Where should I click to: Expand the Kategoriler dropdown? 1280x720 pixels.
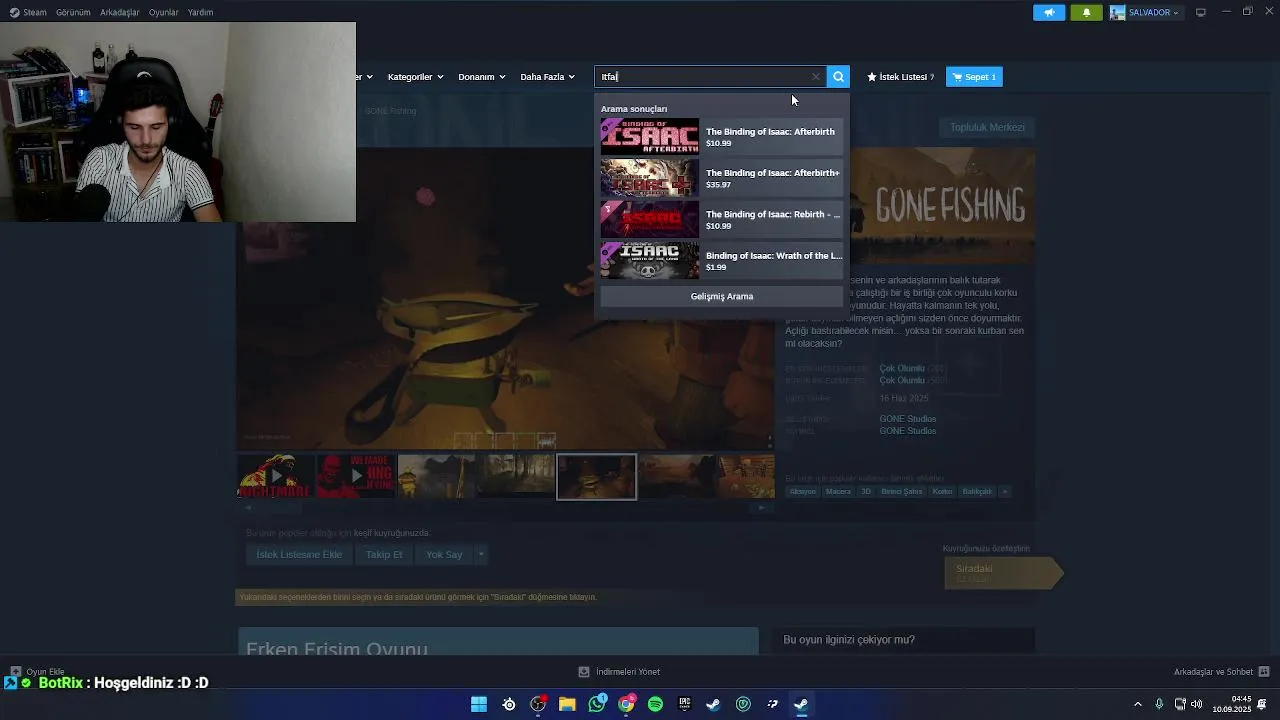pos(415,77)
